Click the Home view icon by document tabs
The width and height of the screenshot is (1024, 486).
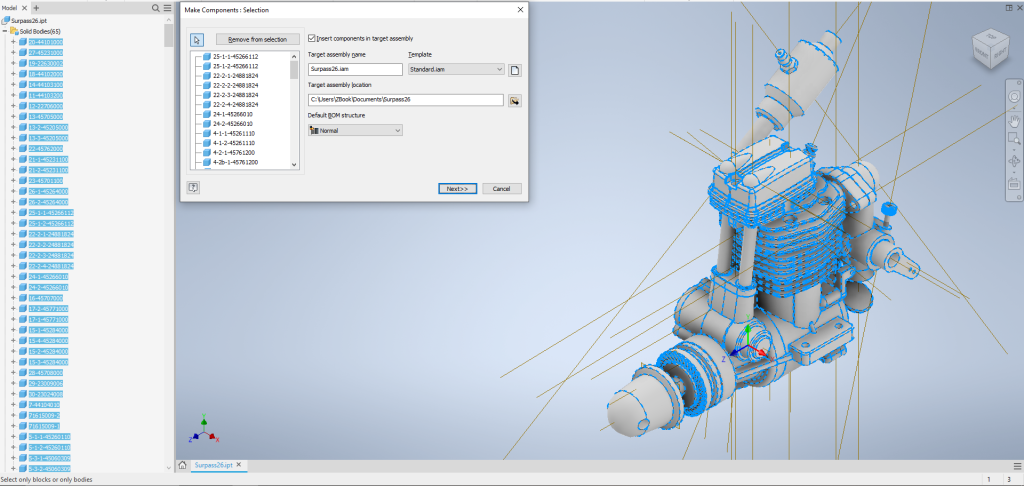click(182, 465)
